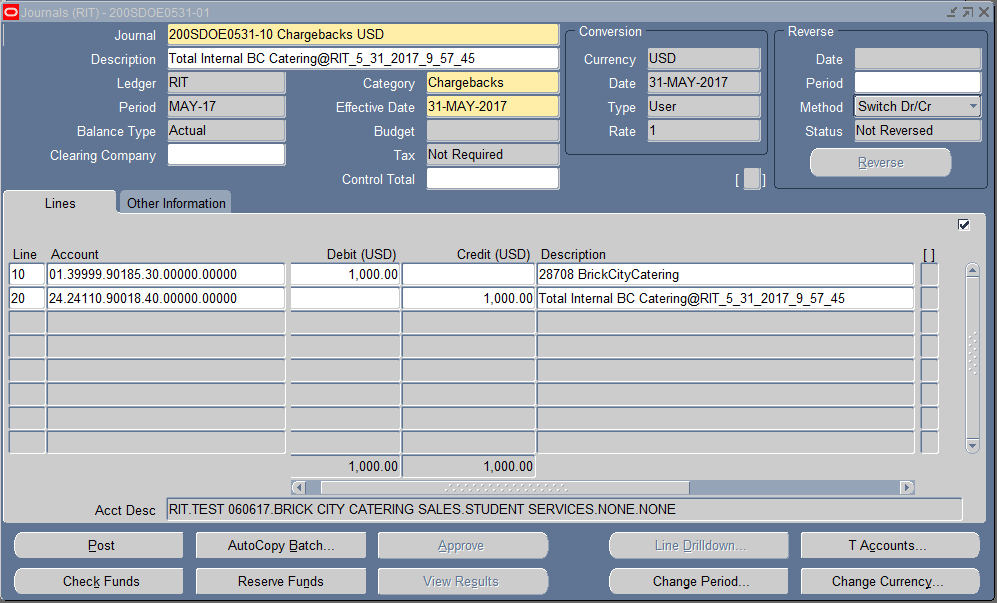Click the Clearing Company field
This screenshot has height=603, width=997.
[226, 155]
